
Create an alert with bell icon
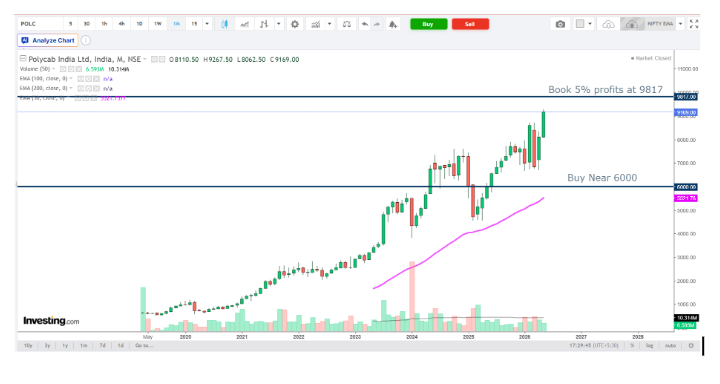[x=393, y=24]
